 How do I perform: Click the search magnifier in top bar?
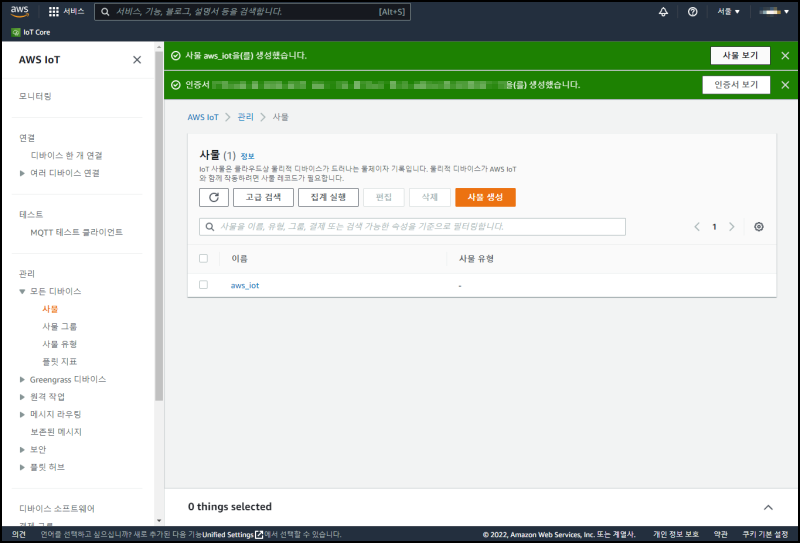(x=105, y=12)
